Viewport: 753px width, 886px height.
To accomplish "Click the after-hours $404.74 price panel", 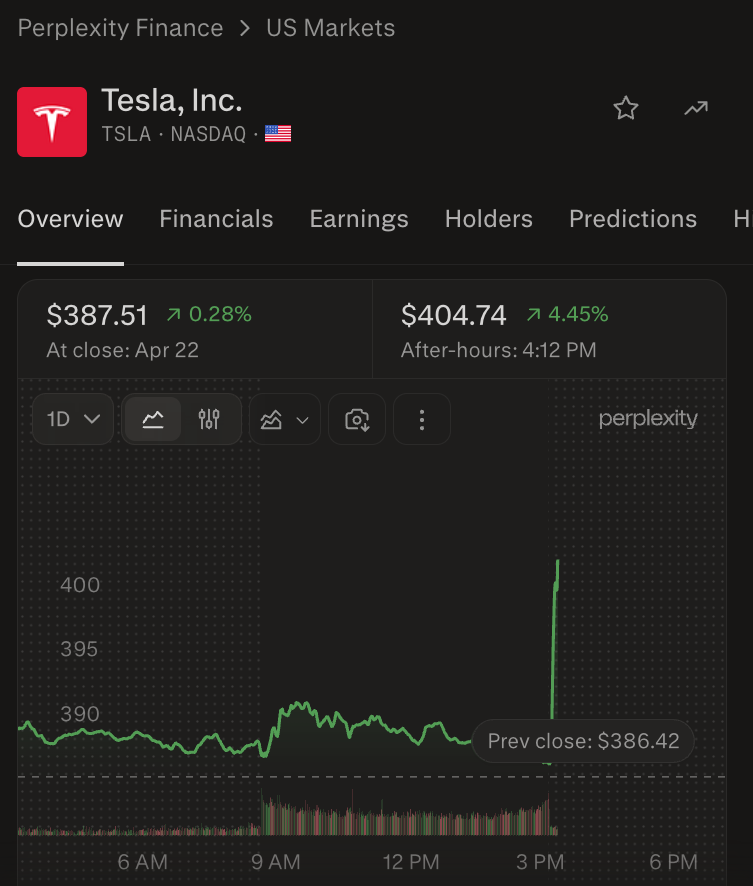I will [x=548, y=330].
